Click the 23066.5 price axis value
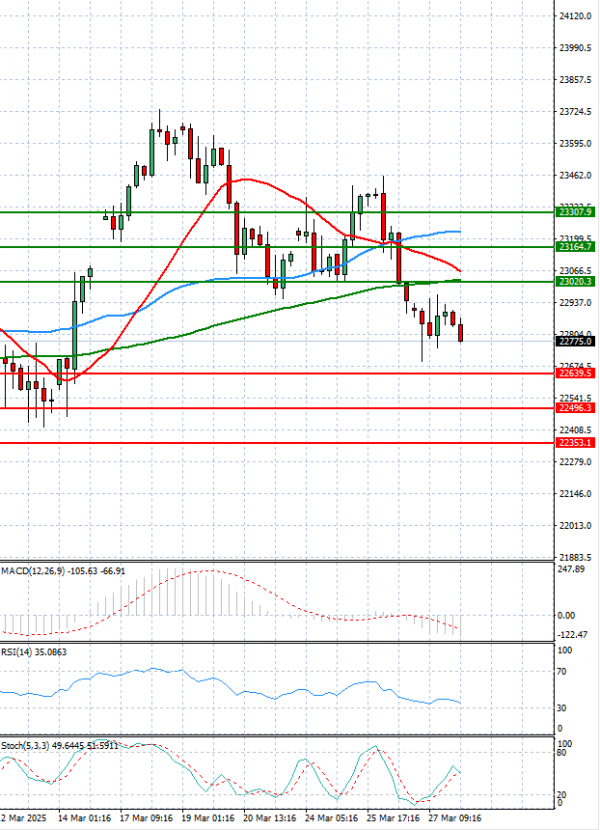600x830 pixels. tap(575, 270)
